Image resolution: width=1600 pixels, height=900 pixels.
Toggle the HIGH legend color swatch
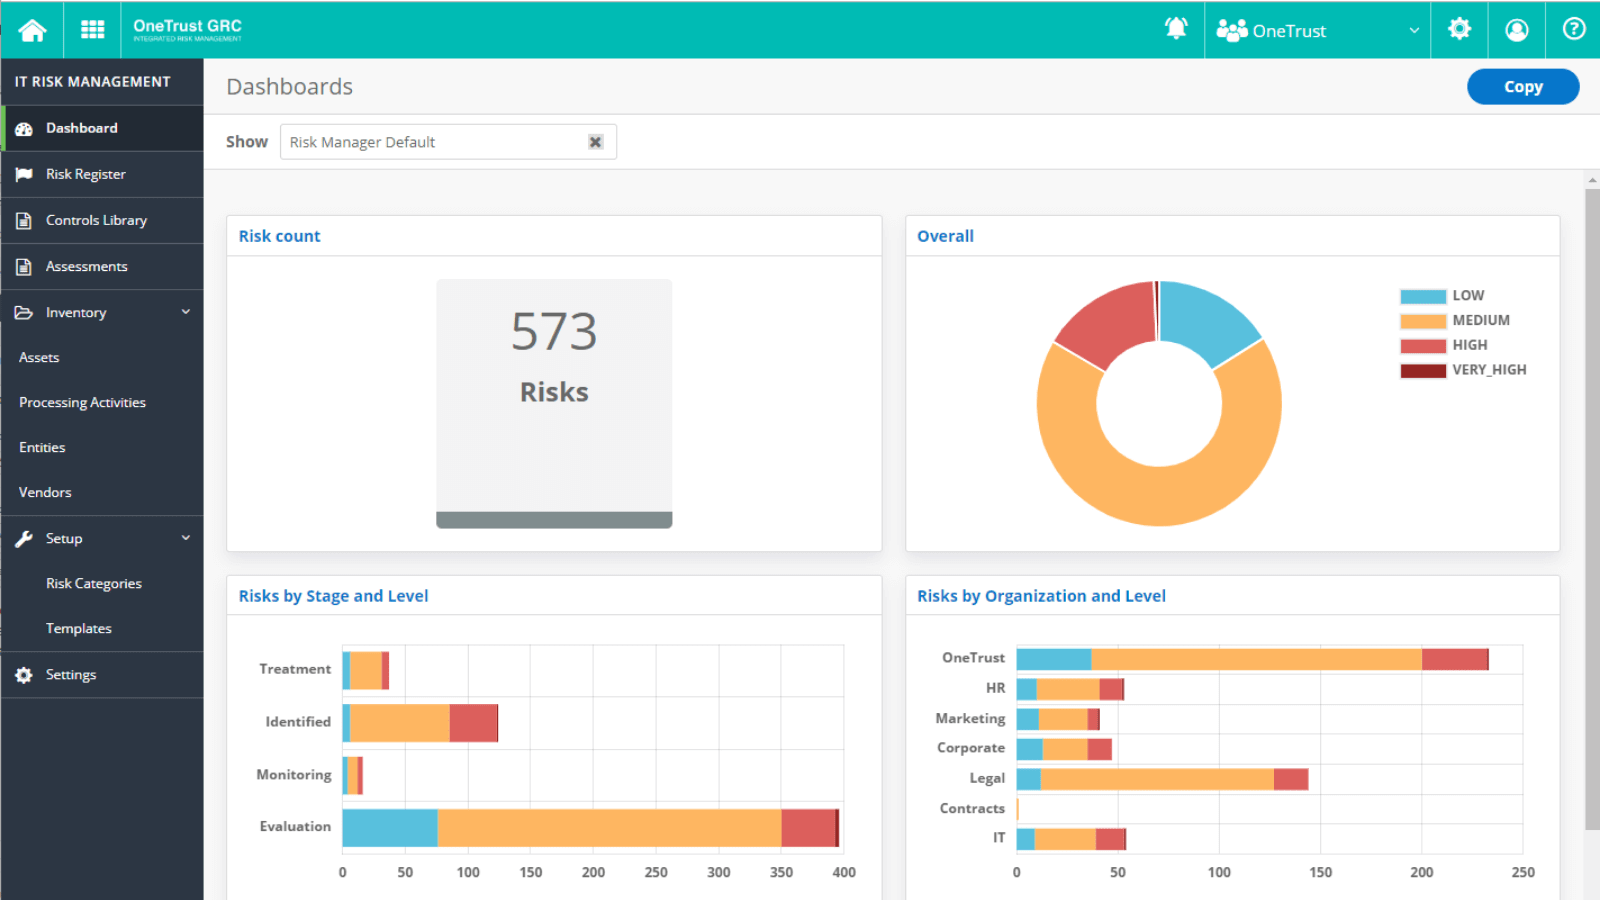1423,346
